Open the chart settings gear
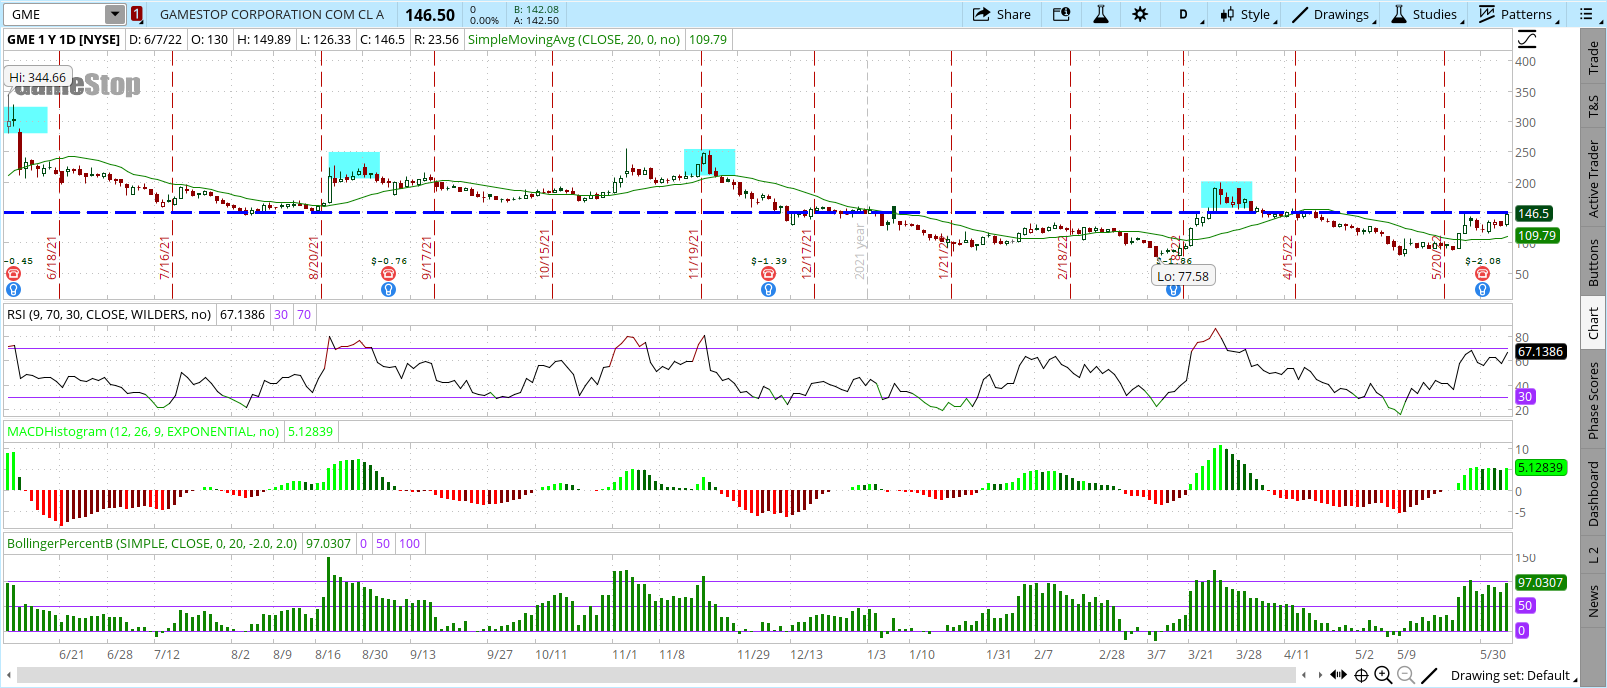 (x=1140, y=14)
